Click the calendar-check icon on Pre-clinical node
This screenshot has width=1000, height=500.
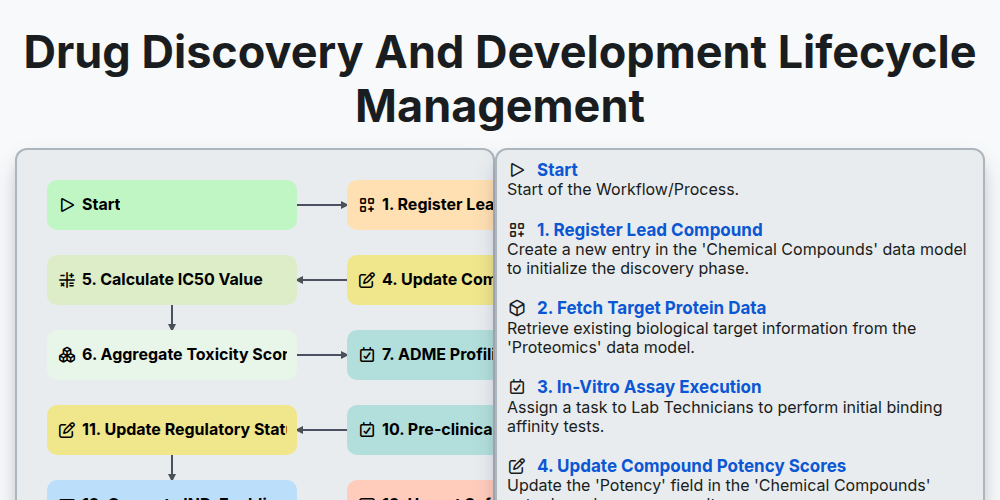(367, 430)
